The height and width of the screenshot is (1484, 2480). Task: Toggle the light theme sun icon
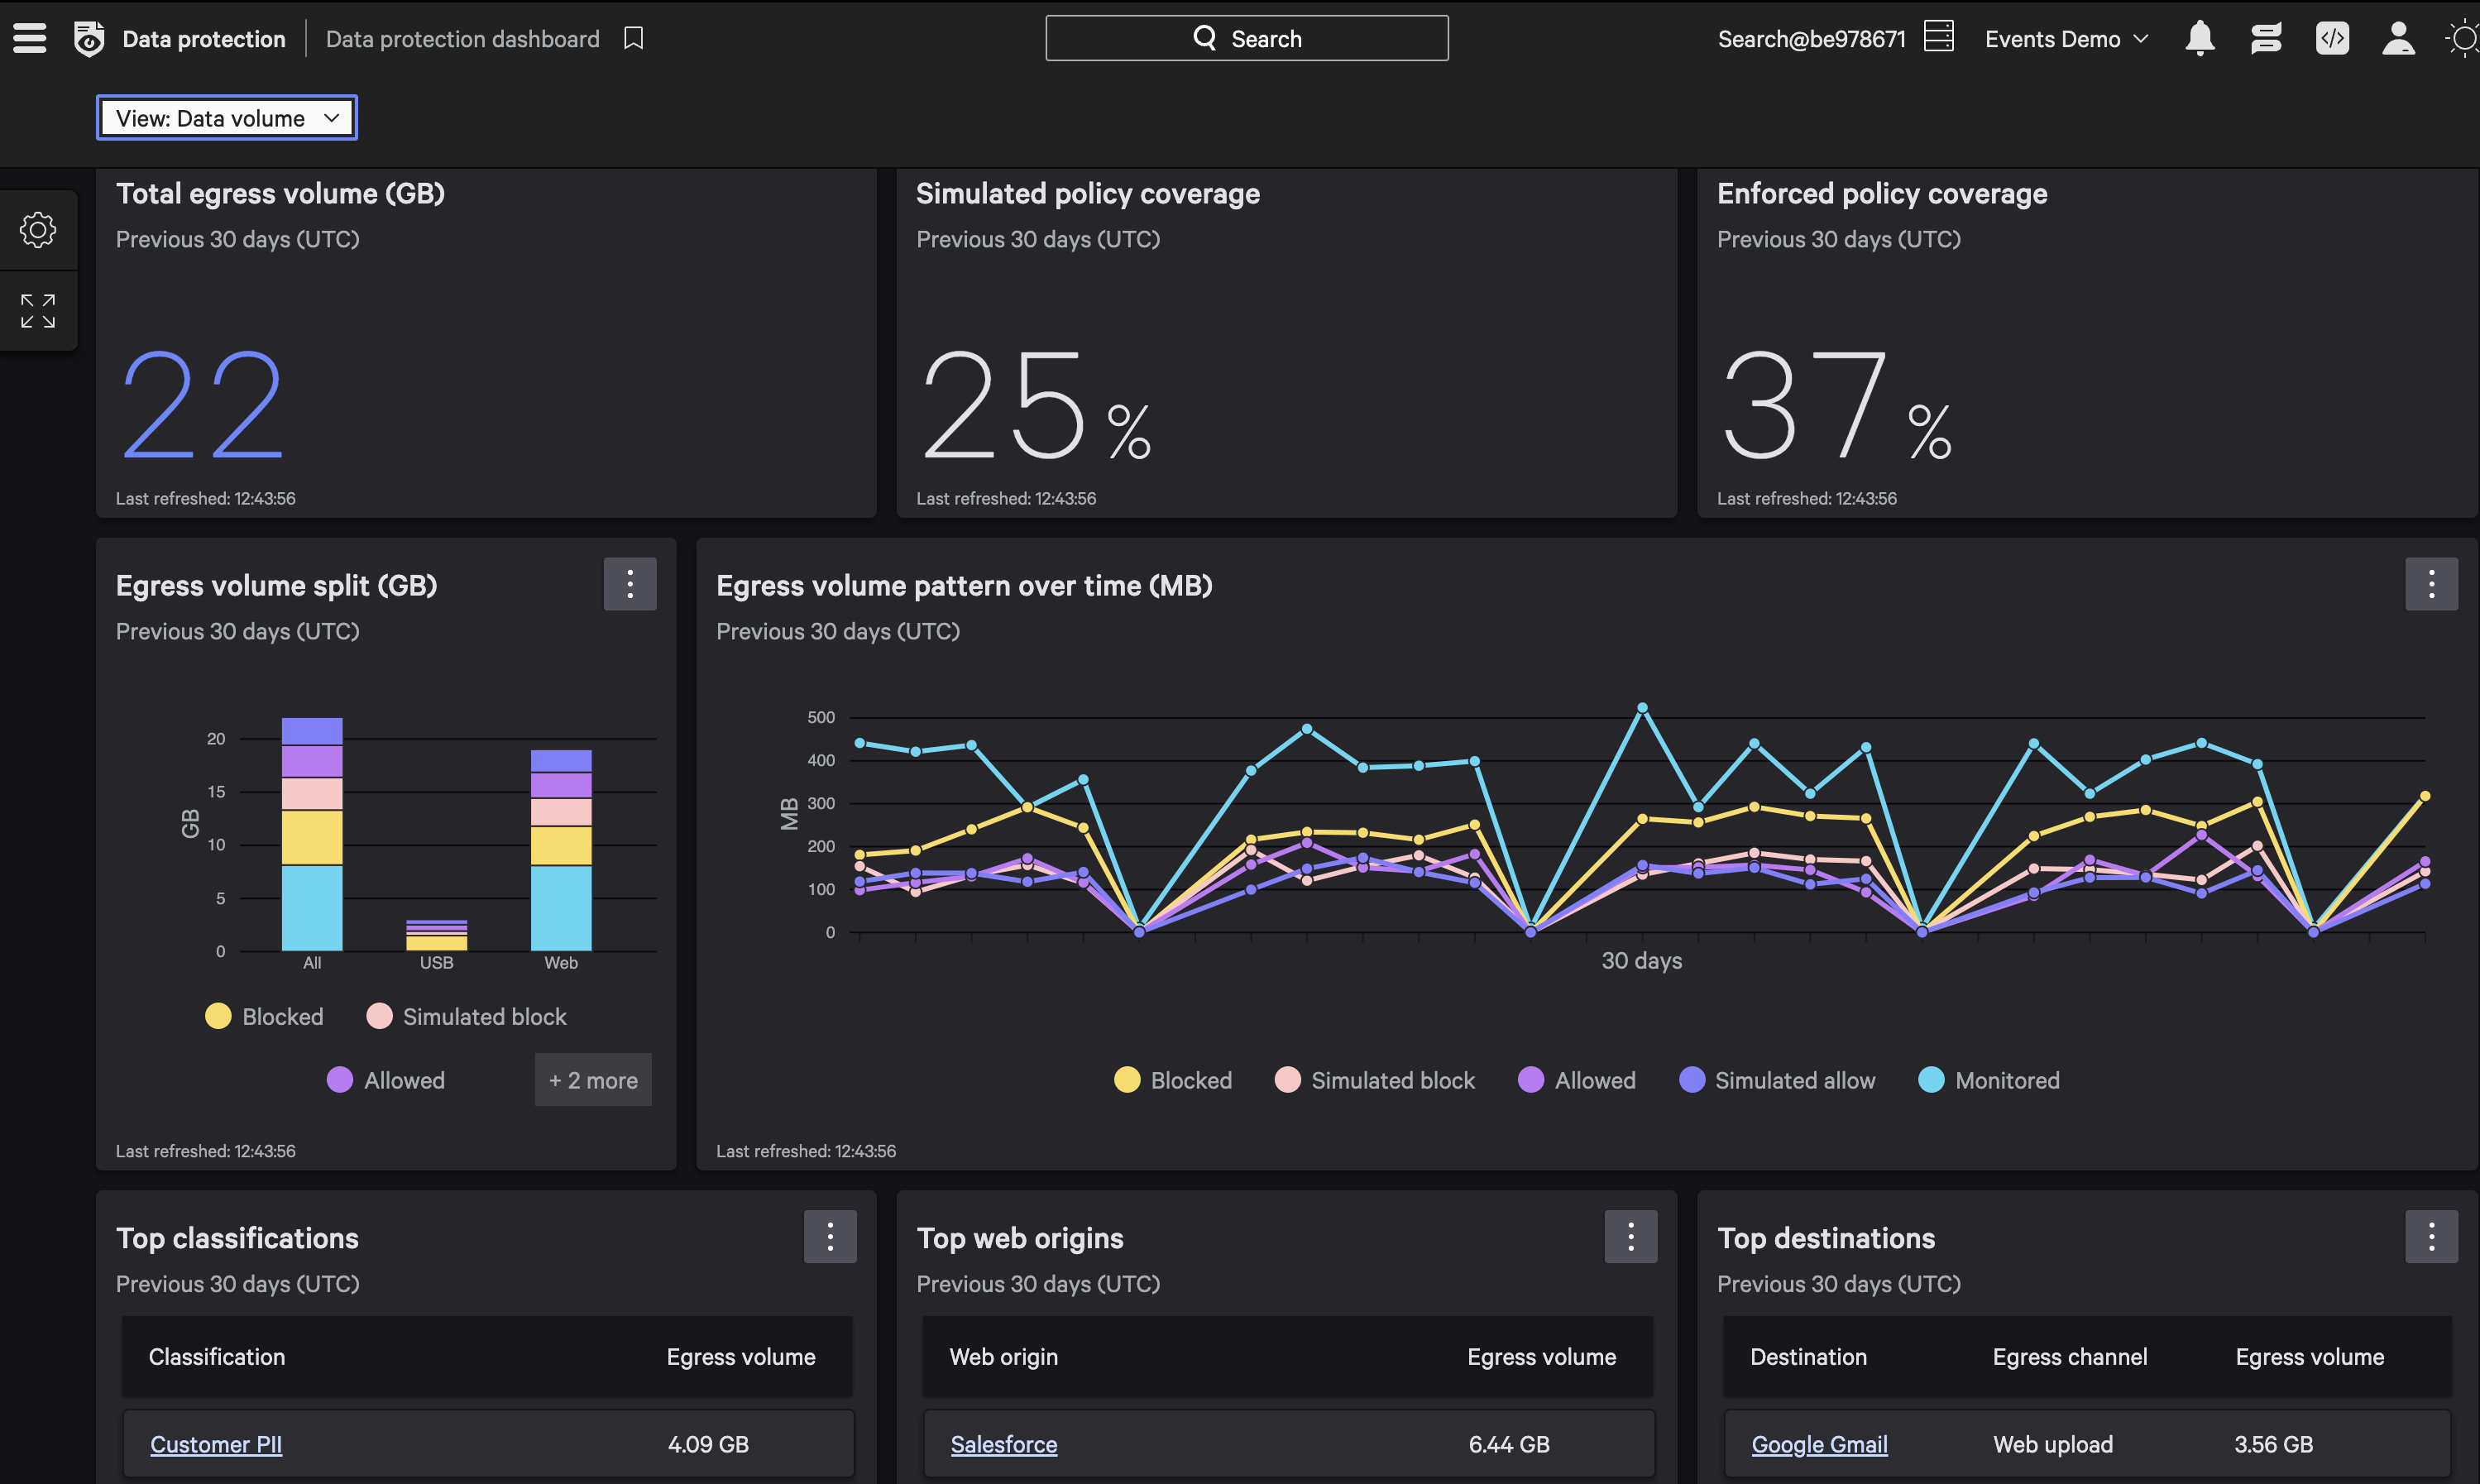(2463, 39)
